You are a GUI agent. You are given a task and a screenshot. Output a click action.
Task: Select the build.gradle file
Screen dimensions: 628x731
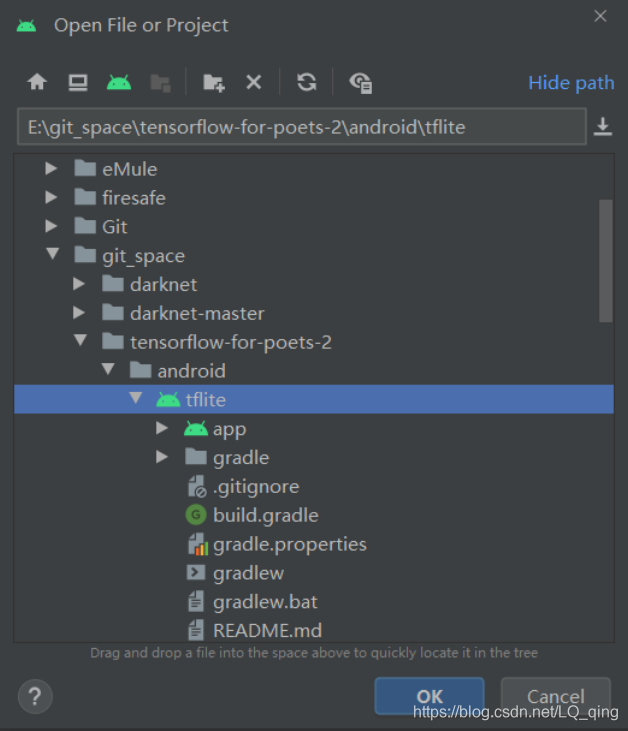(x=314, y=515)
